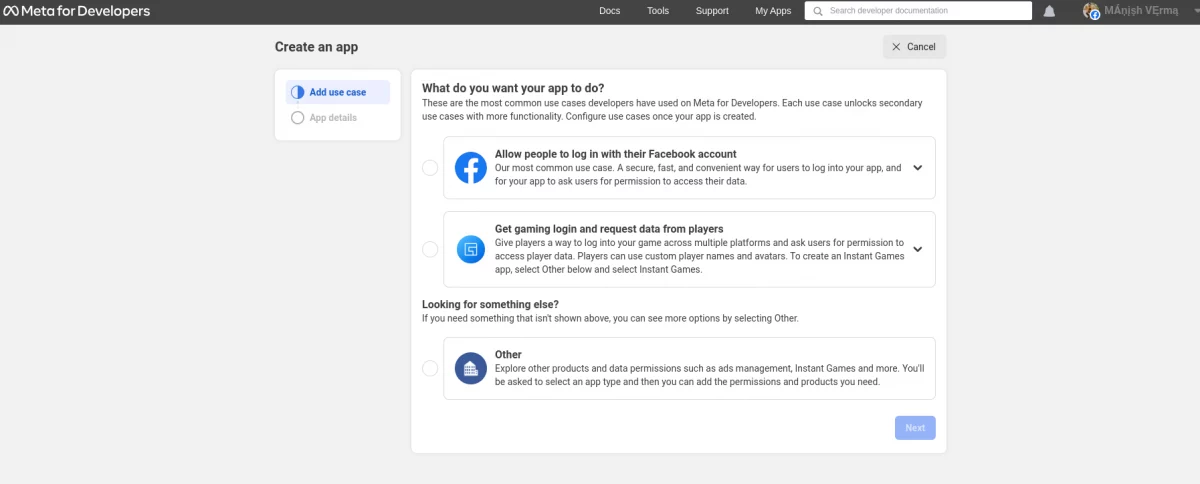The width and height of the screenshot is (1200, 484).
Task: Click the App details step circle
Action: [297, 118]
